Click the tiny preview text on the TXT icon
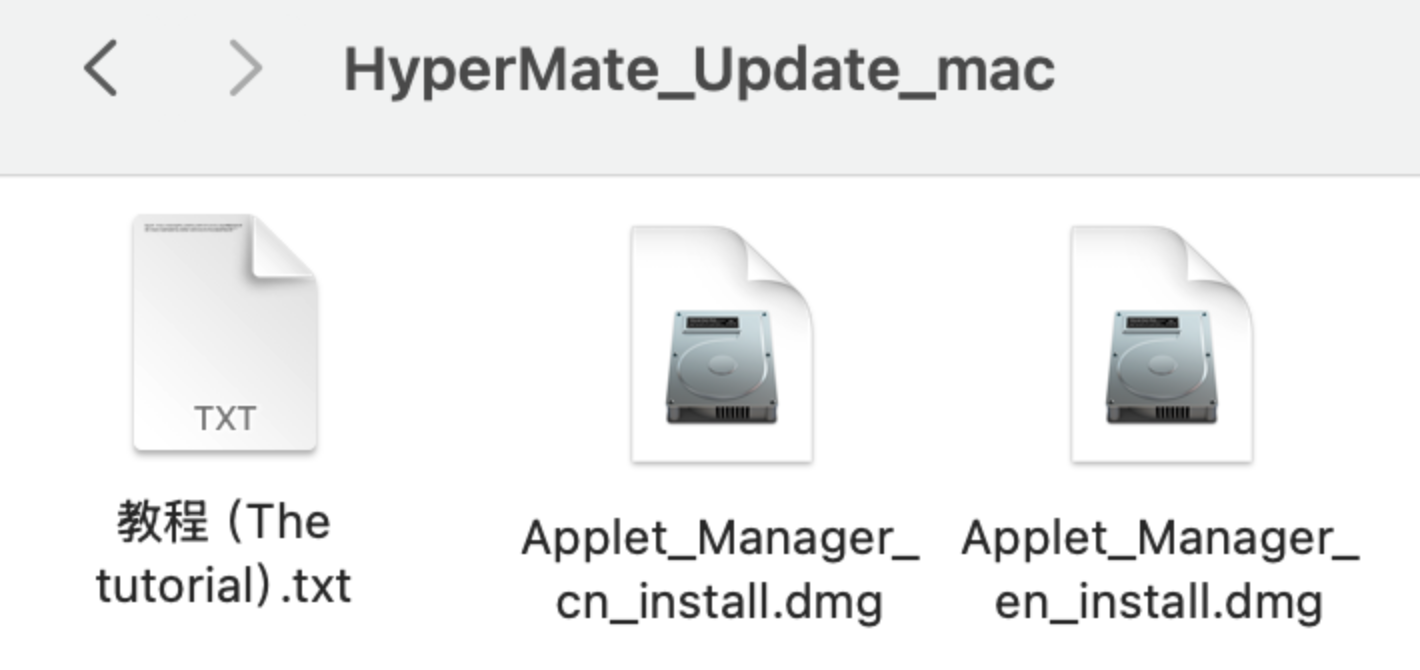The image size is (1420, 670). [x=193, y=228]
